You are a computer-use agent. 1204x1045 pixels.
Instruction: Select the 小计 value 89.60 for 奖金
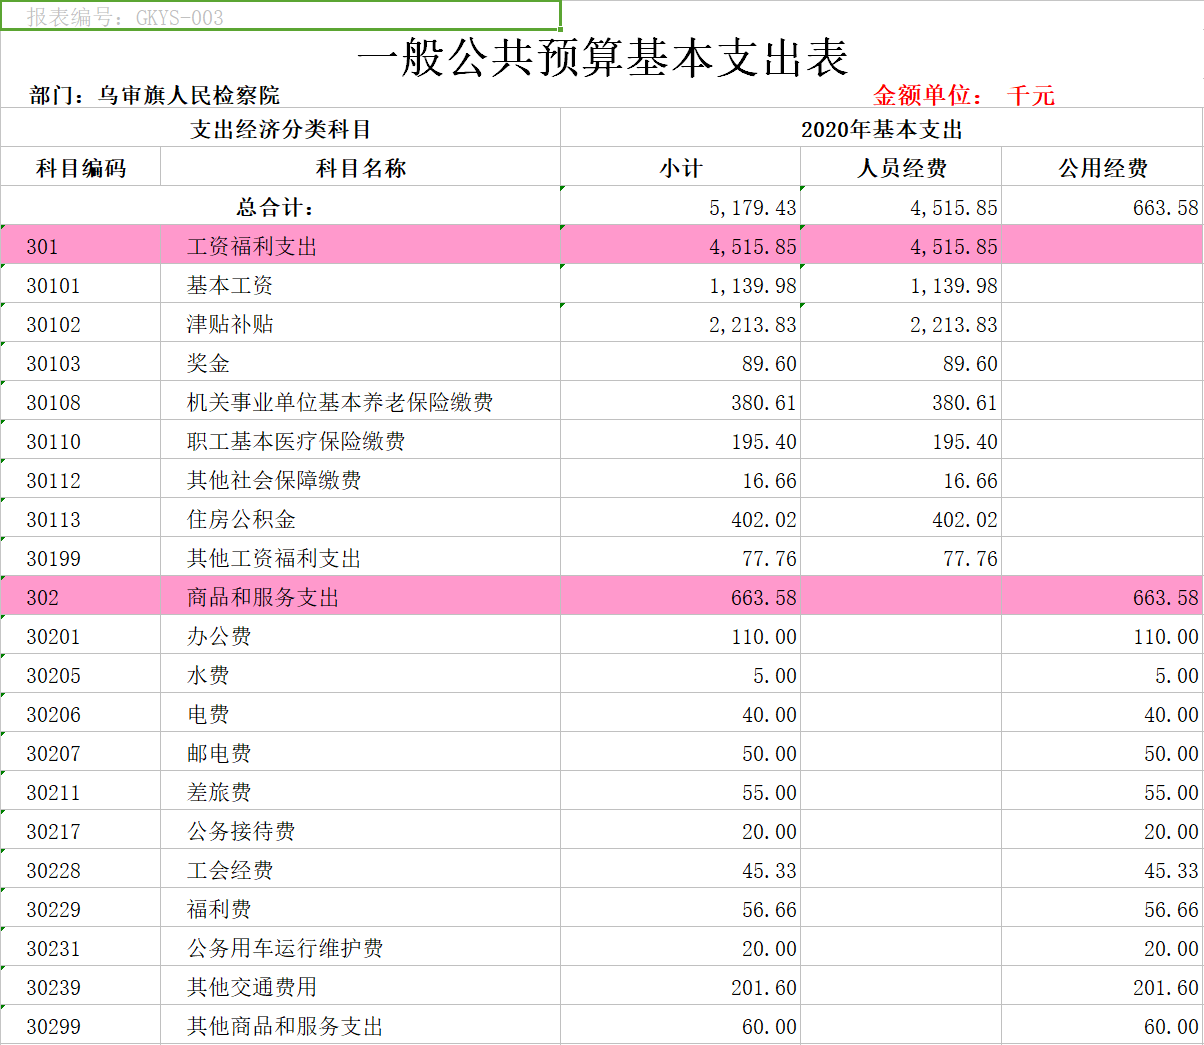coord(681,362)
